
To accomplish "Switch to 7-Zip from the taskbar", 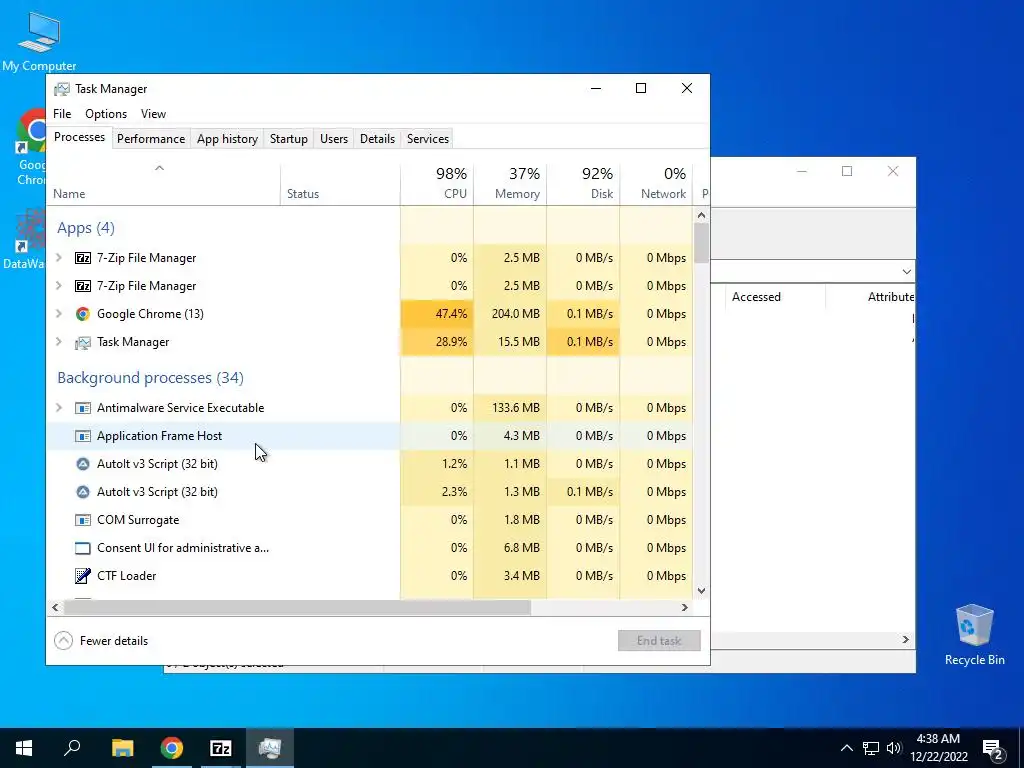I will (221, 748).
